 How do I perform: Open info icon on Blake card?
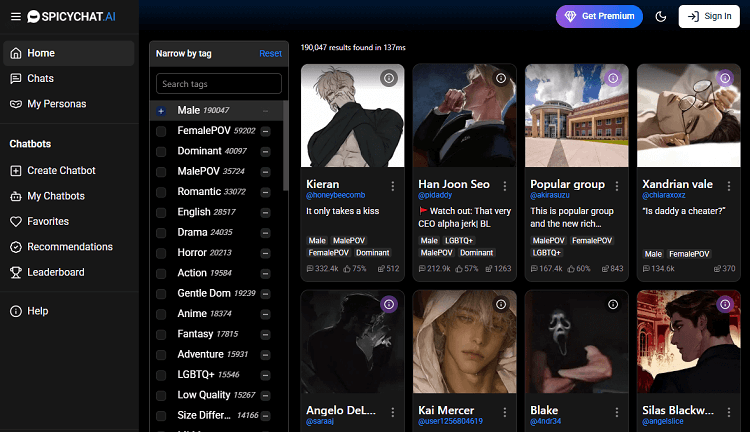pos(613,304)
